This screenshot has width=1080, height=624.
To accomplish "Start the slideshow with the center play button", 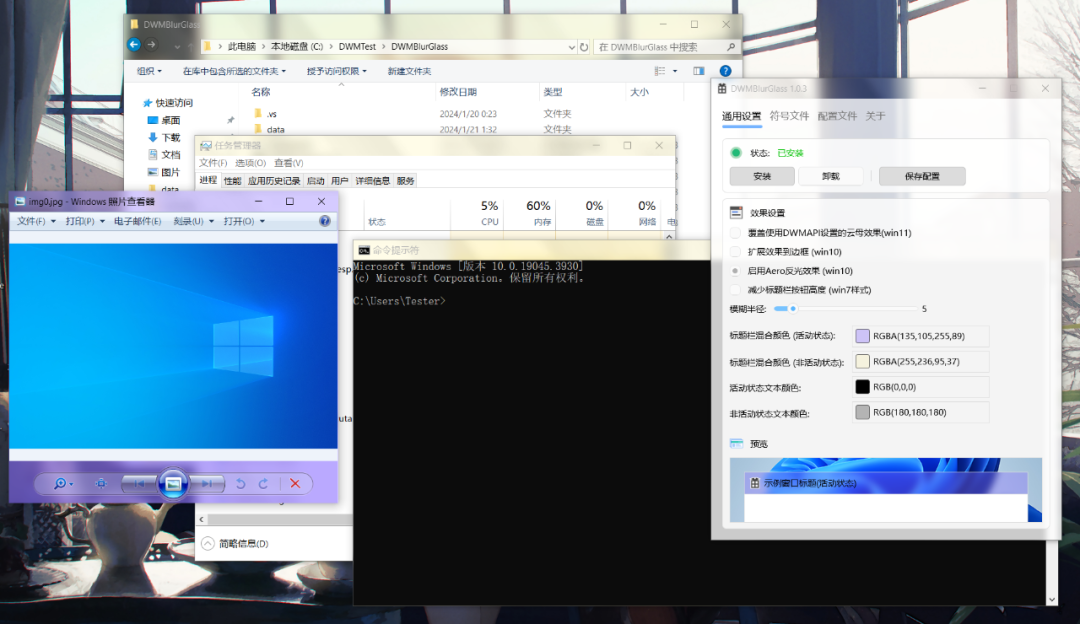I will coord(173,484).
